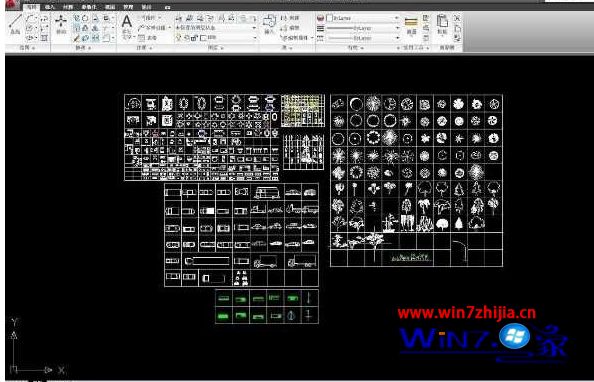Click the Copy Clip icon in clipboard

457,28
